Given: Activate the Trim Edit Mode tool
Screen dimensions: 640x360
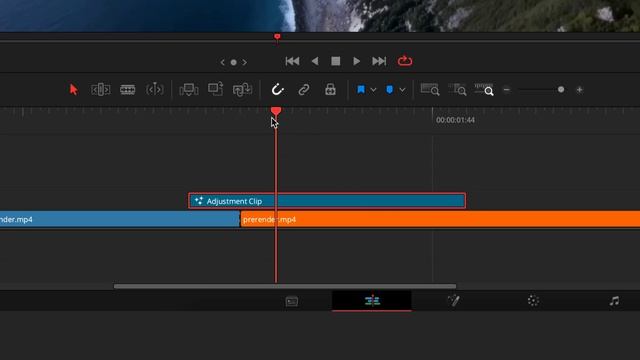Looking at the screenshot, I should point(100,89).
